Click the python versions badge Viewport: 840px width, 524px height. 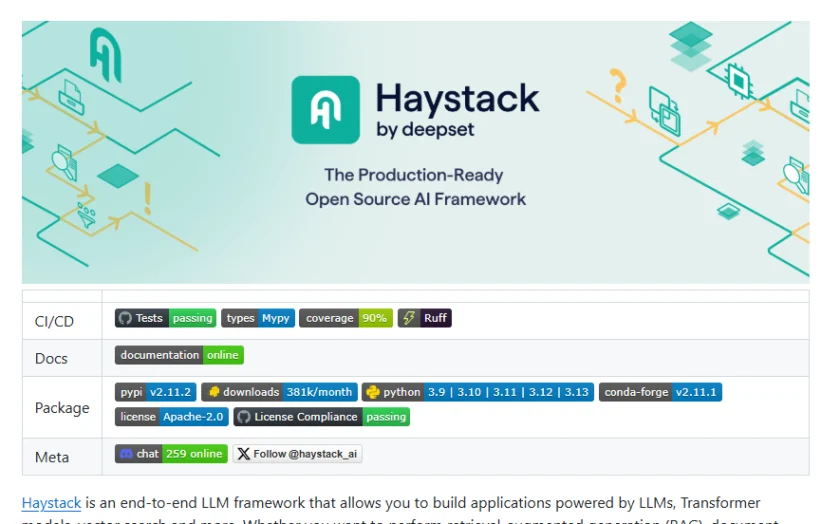pos(478,392)
